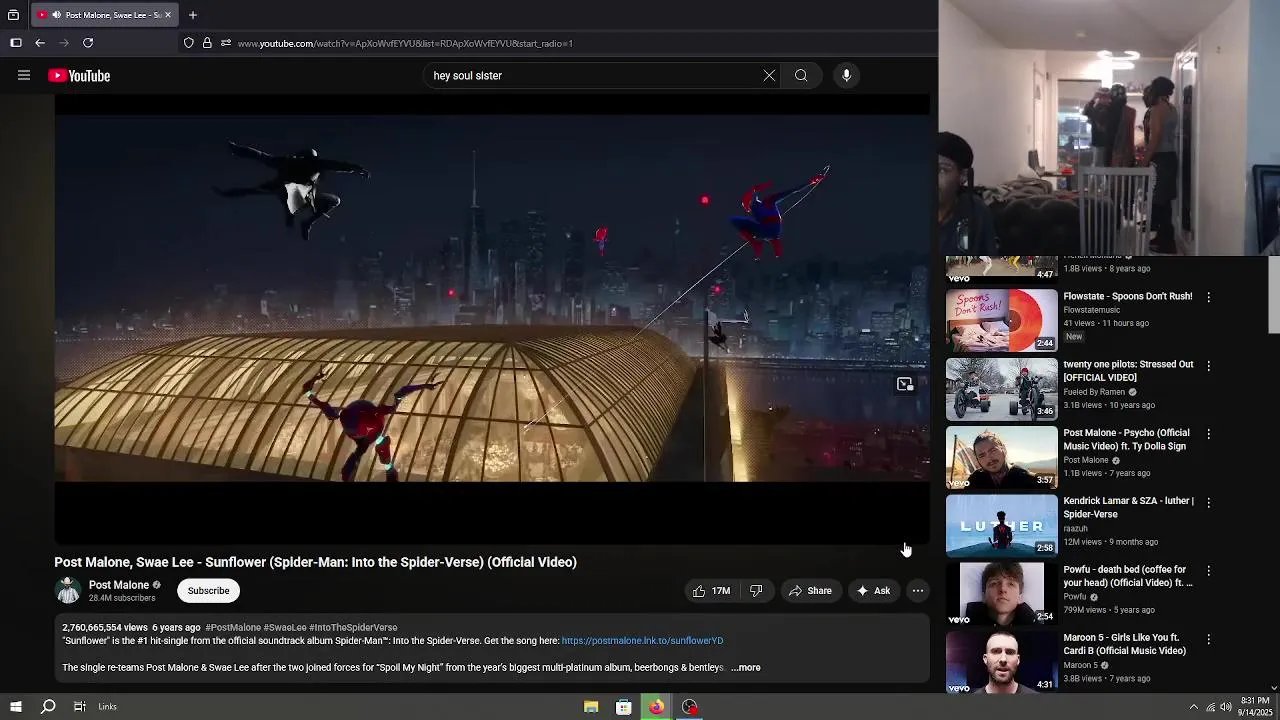Open tracking protection shield icon
Image resolution: width=1280 pixels, height=720 pixels.
(188, 43)
